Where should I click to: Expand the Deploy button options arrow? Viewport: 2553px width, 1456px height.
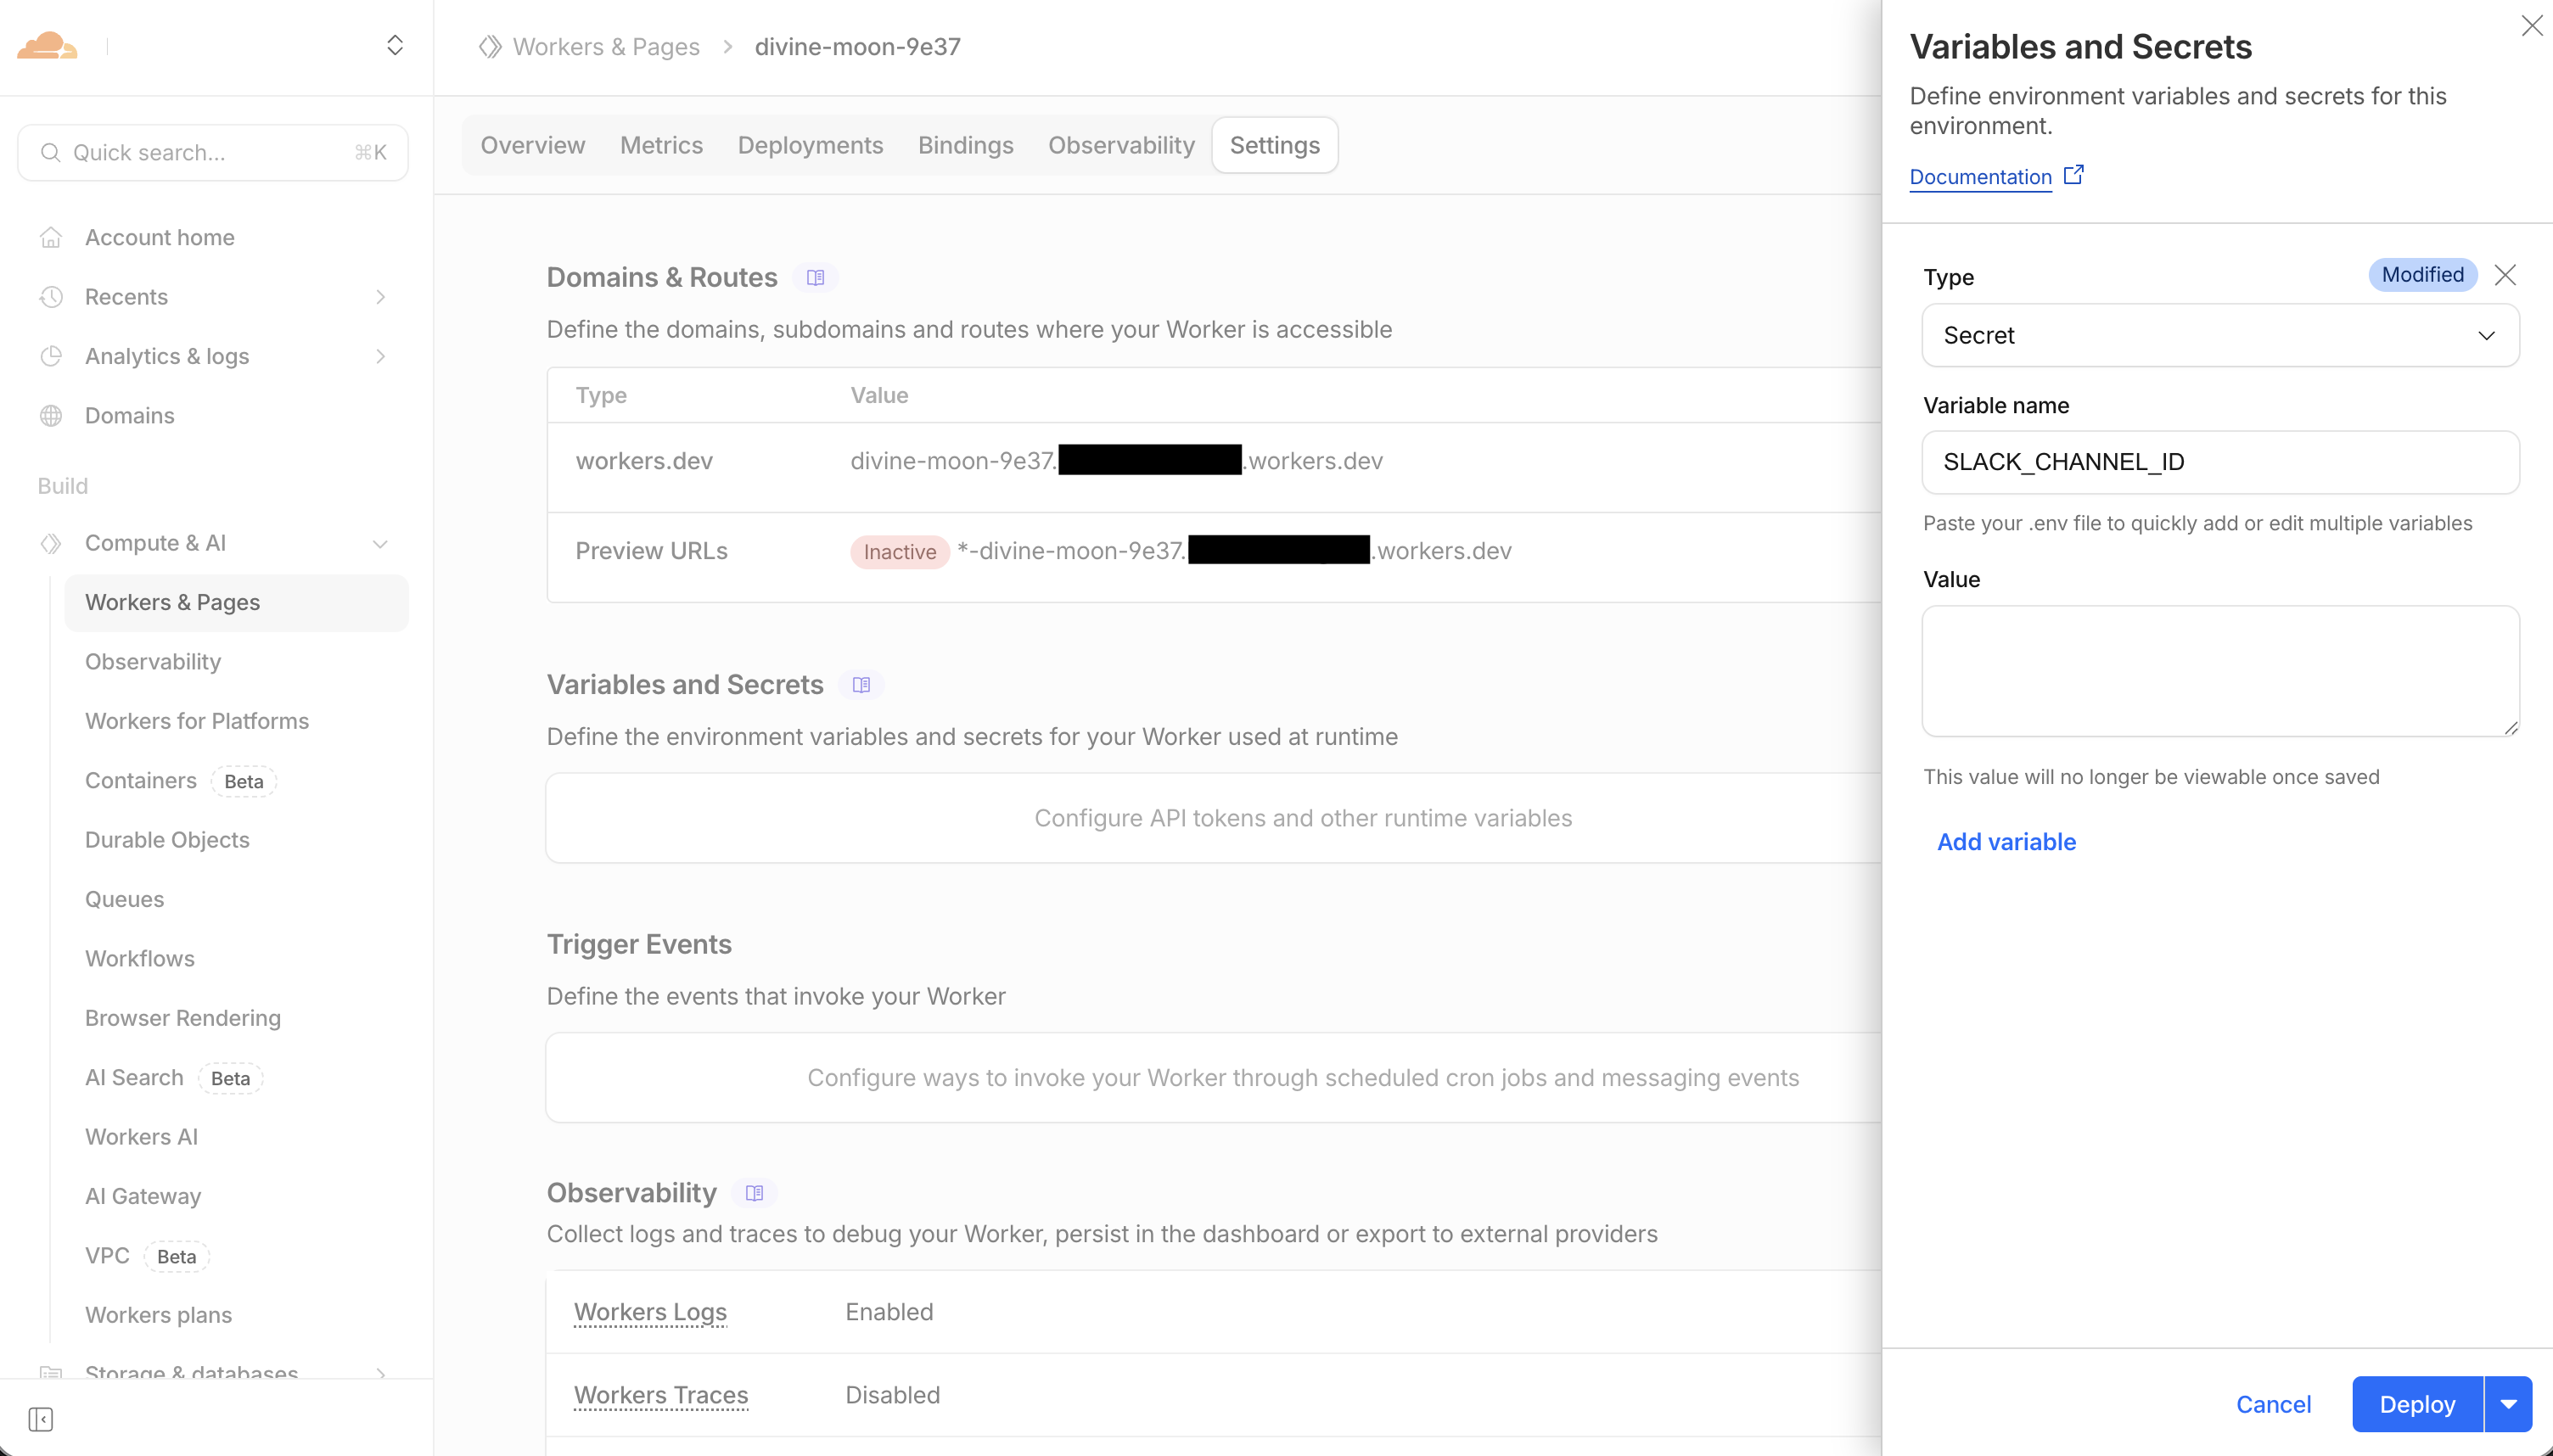[x=2510, y=1403]
